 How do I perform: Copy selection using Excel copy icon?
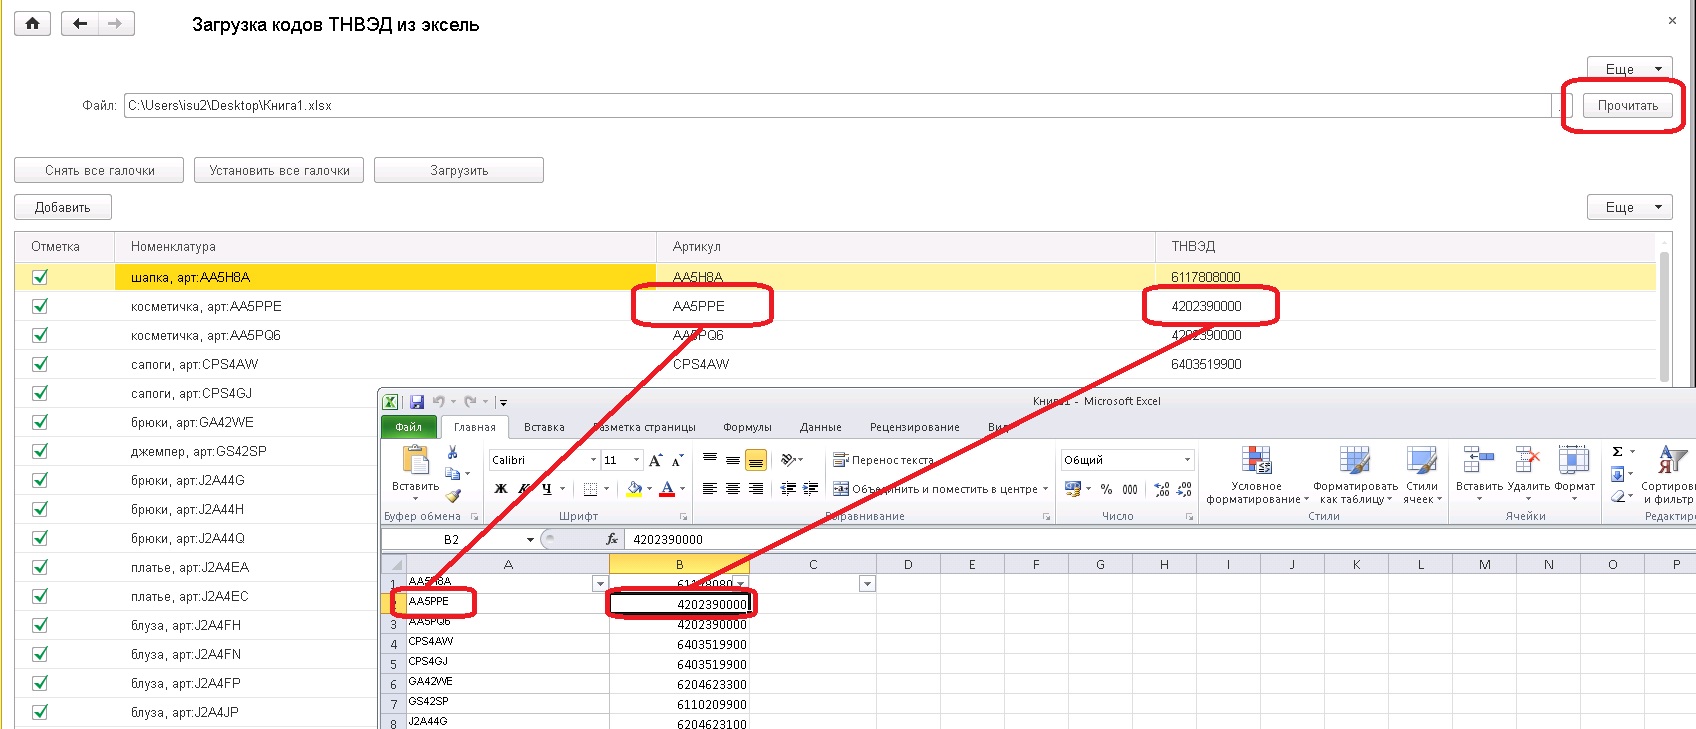pos(453,474)
